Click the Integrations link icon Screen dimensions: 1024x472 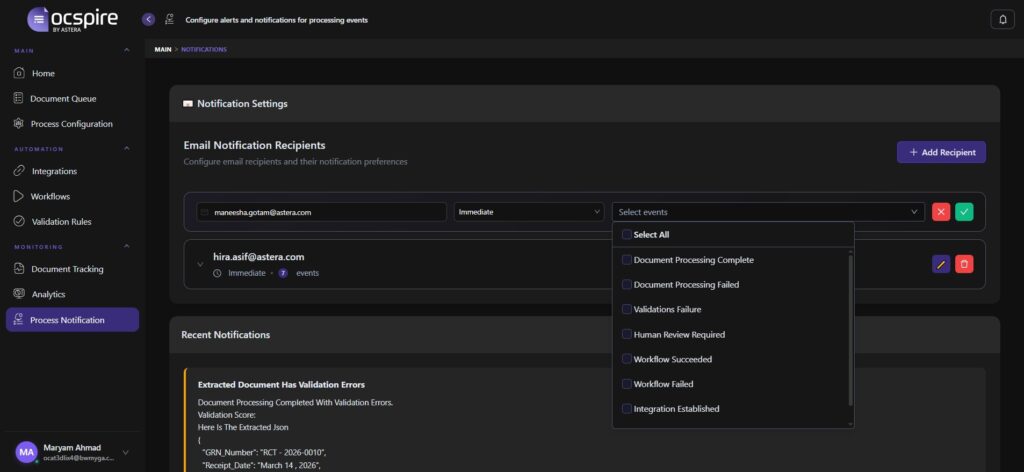(19, 171)
